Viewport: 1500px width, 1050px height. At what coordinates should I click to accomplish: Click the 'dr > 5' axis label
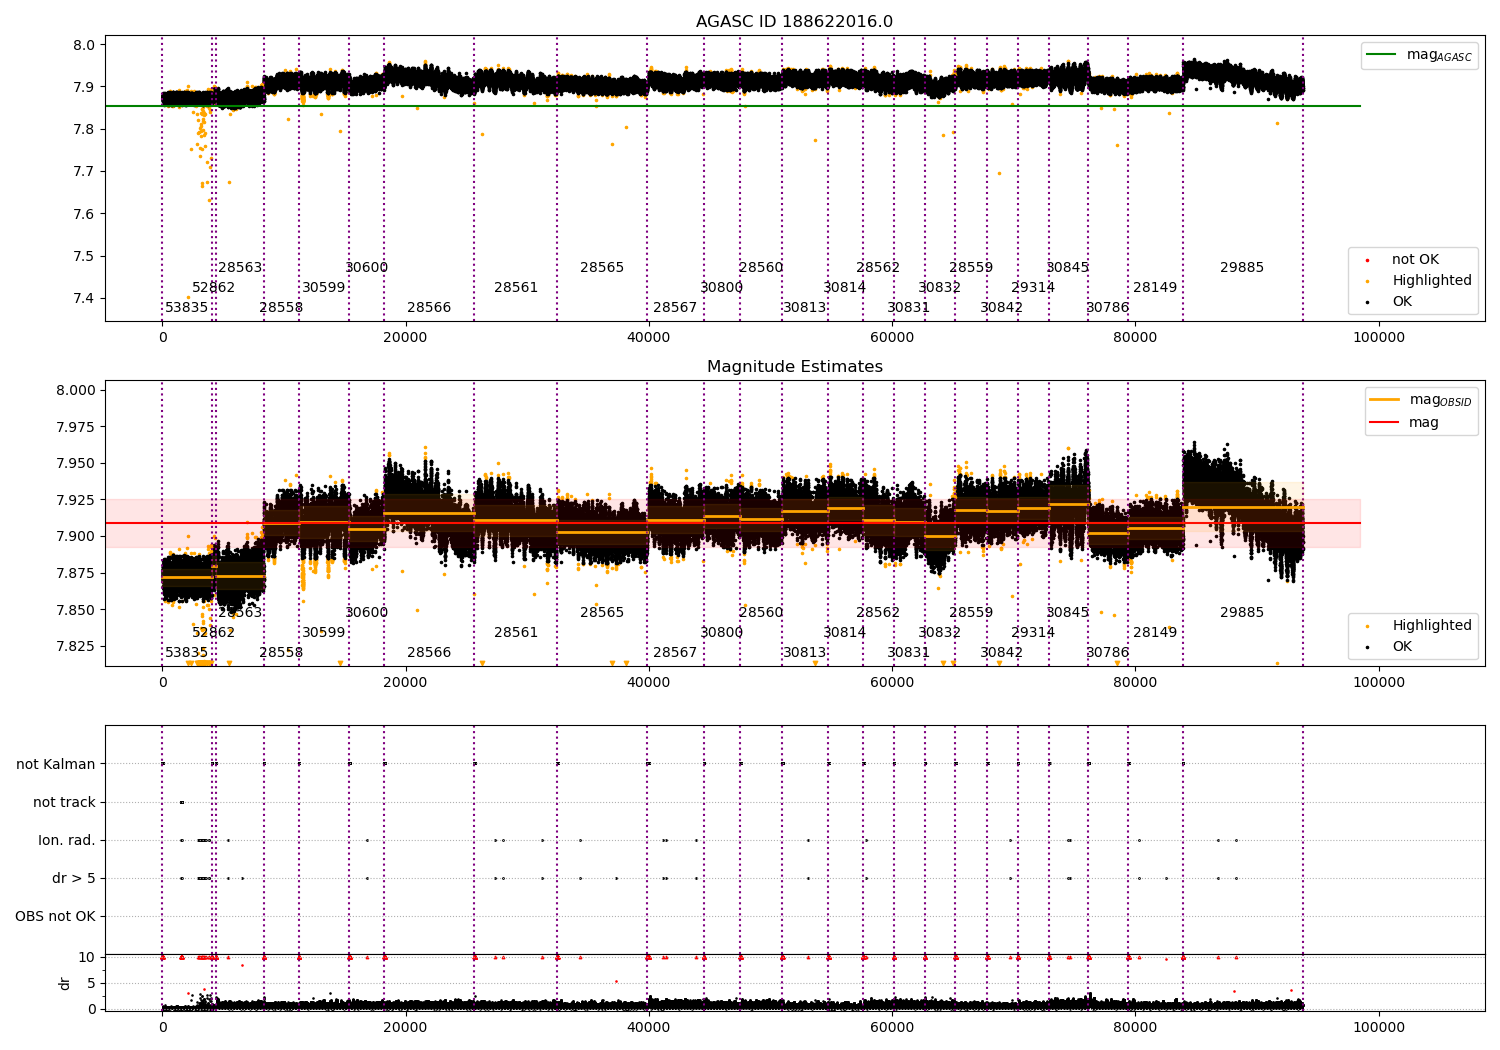(74, 879)
